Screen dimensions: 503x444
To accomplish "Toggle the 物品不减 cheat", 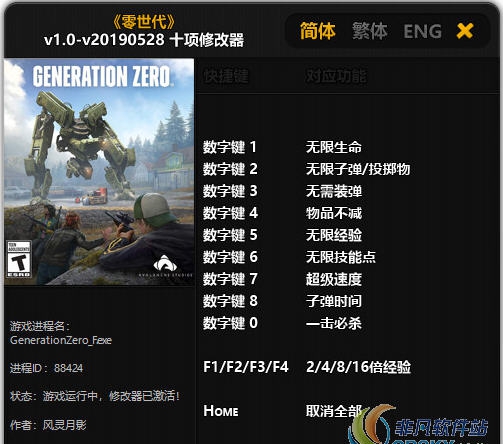I will pos(334,213).
